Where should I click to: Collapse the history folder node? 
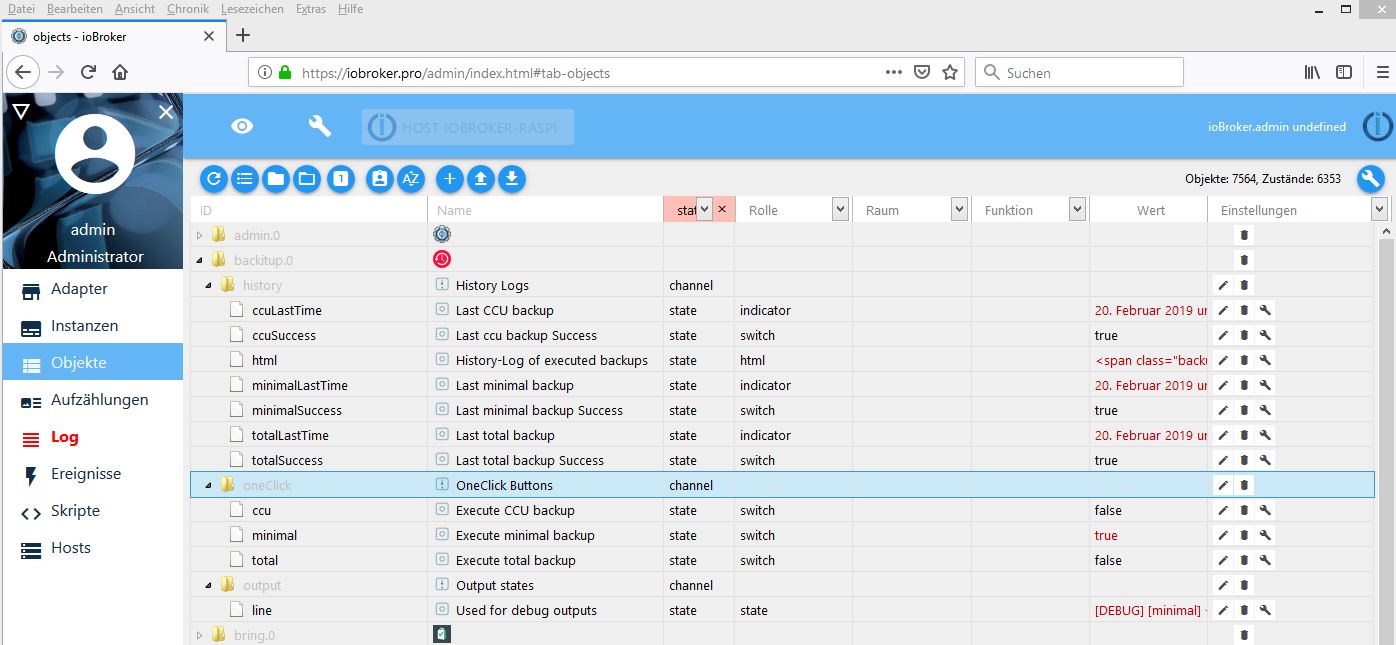209,286
